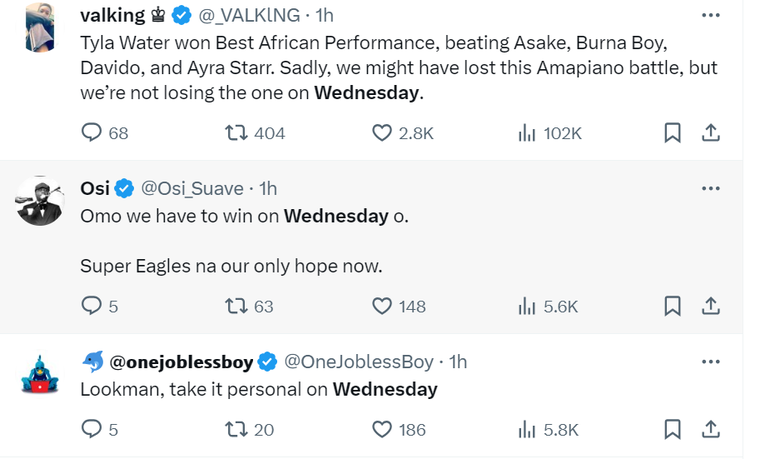Image resolution: width=770 pixels, height=459 pixels.
Task: Share valking's tweet
Action: coord(710,133)
